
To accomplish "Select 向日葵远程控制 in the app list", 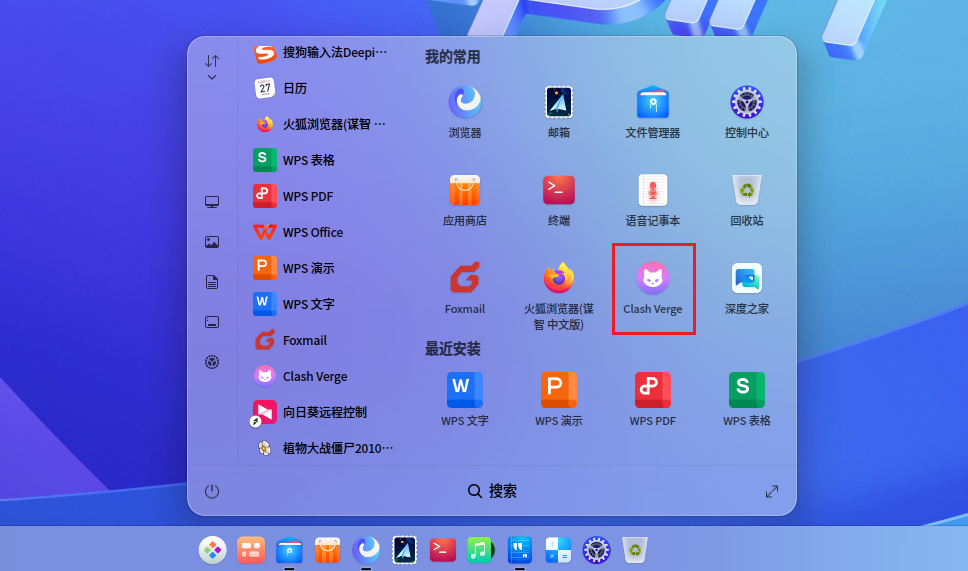I will click(324, 412).
